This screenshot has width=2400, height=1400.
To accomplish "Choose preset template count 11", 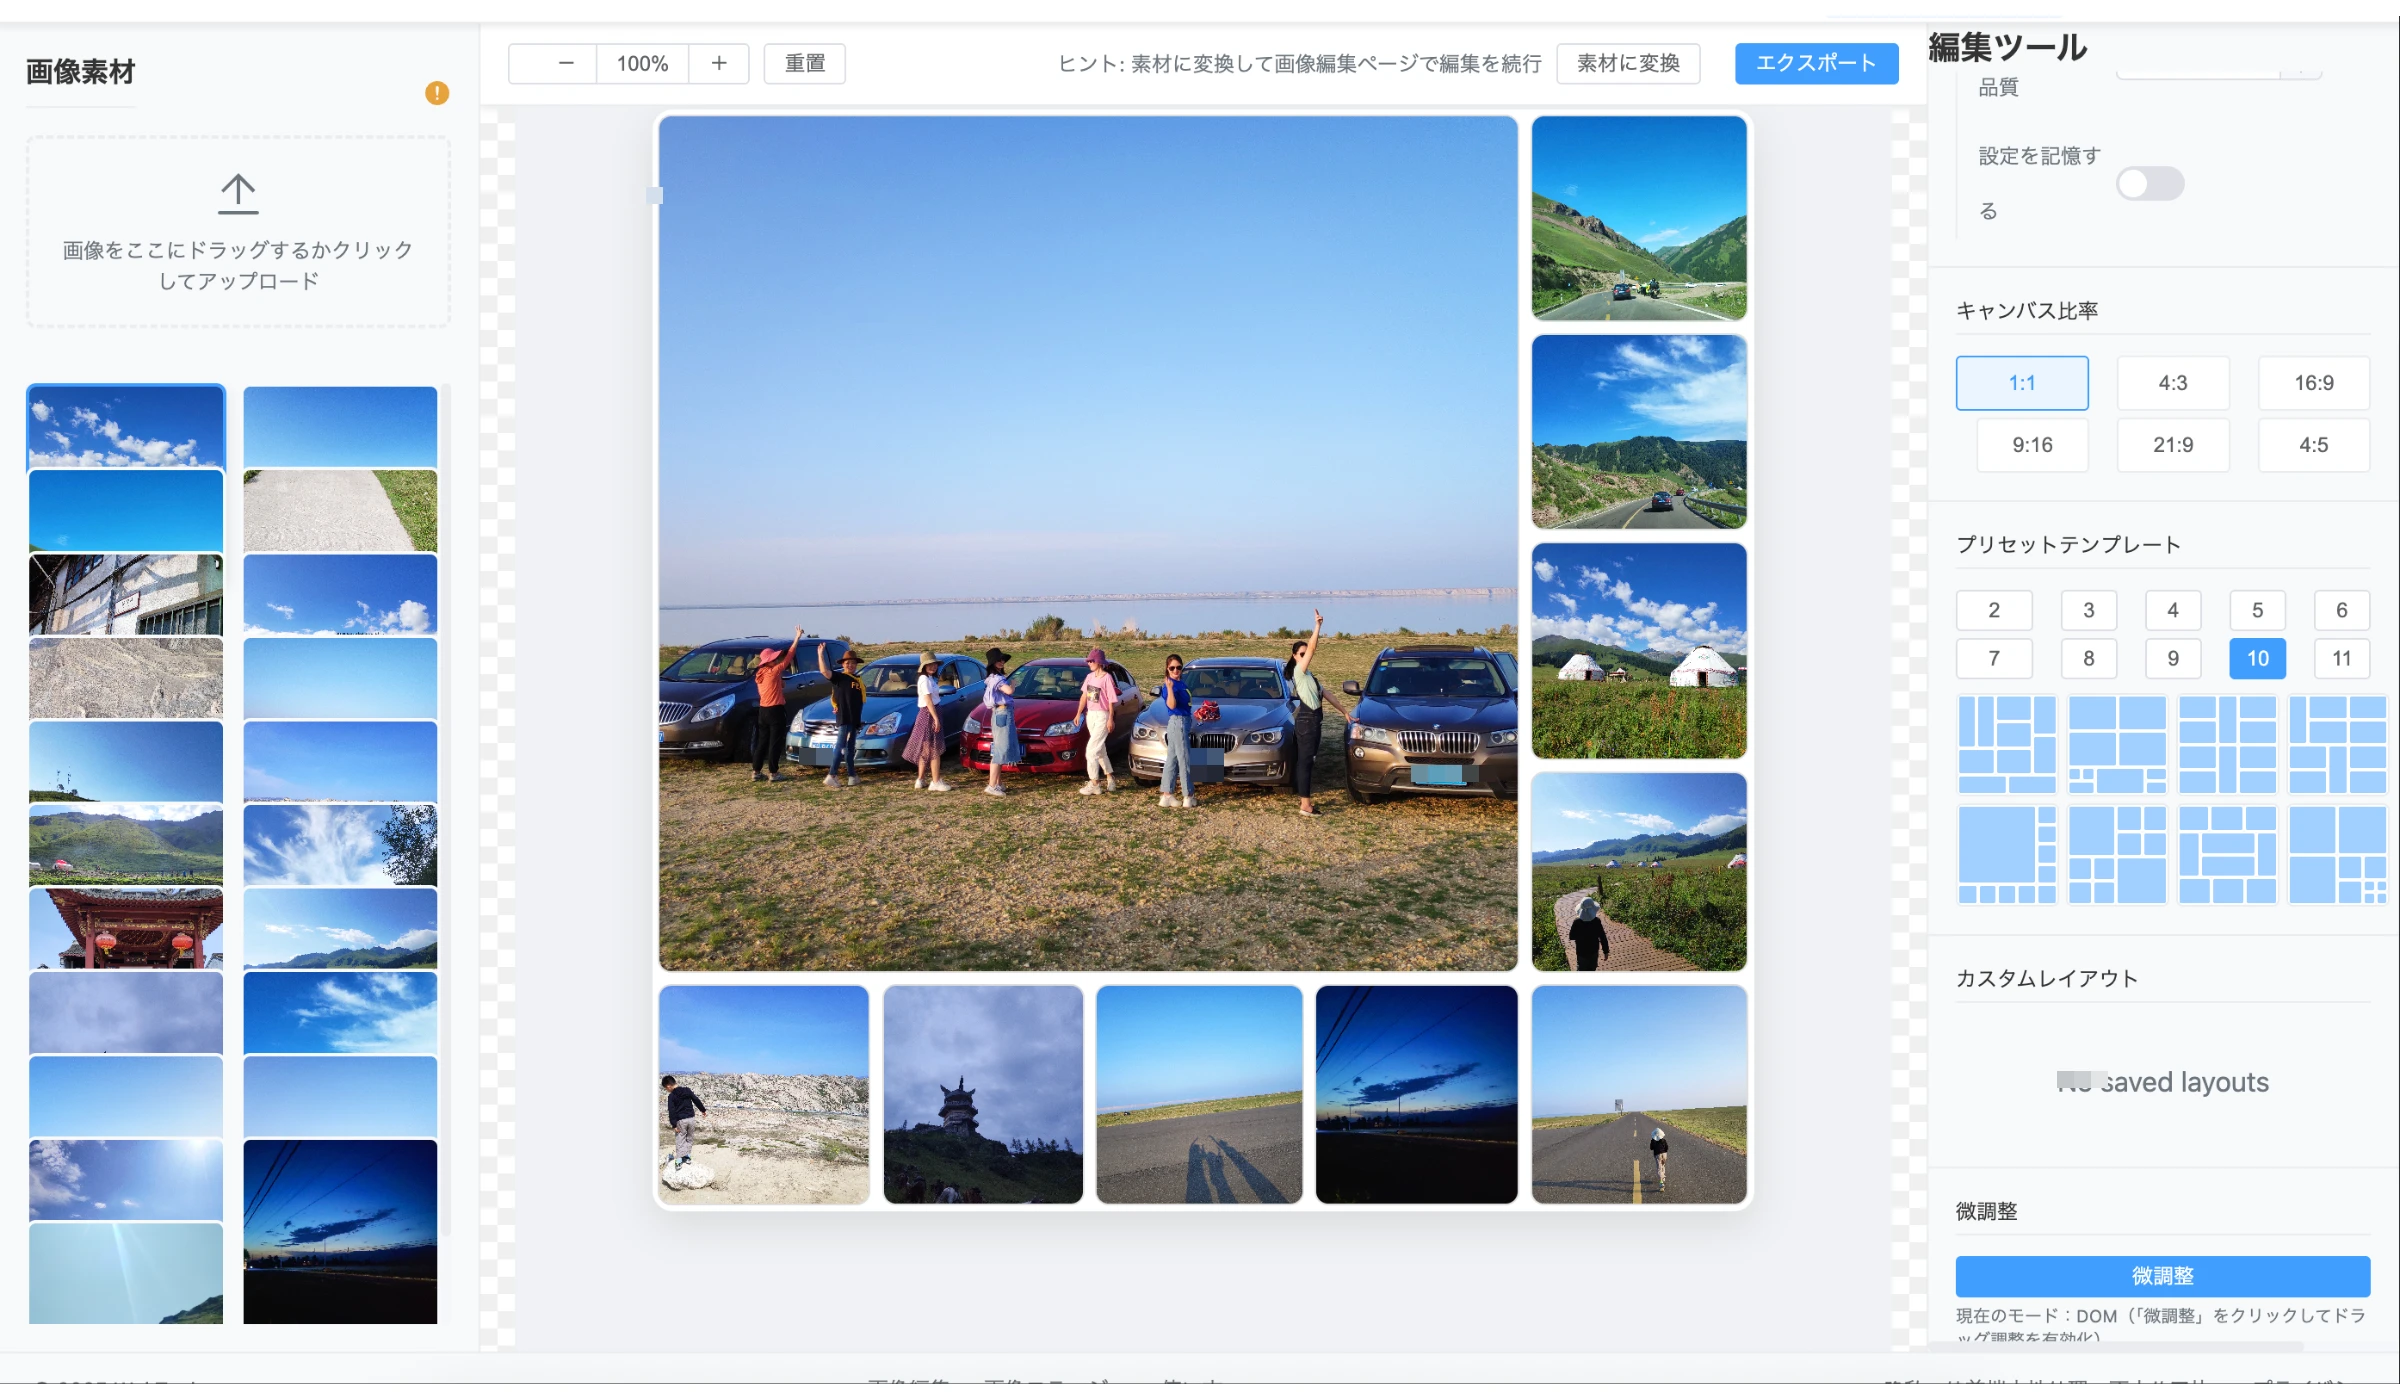I will point(2342,658).
